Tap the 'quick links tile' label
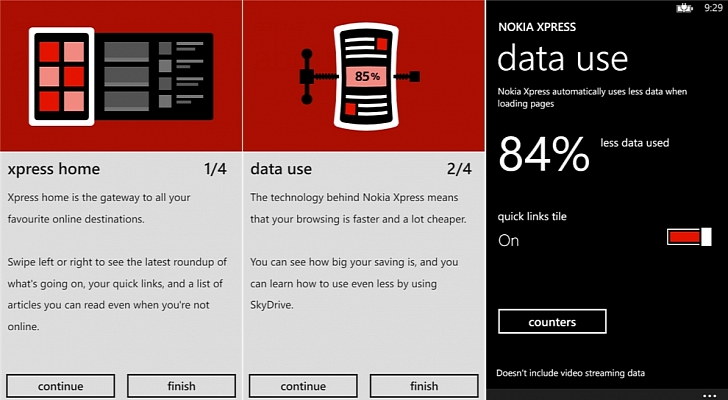Image resolution: width=728 pixels, height=400 pixels. 532,217
